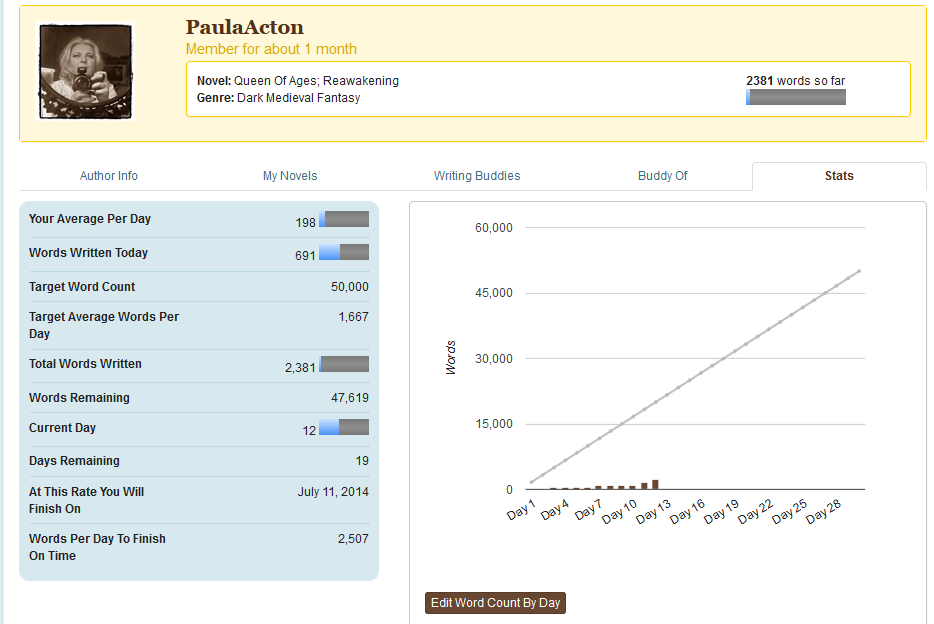Select the Buddy Of tab
Screen dimensions: 934x624
tap(663, 176)
